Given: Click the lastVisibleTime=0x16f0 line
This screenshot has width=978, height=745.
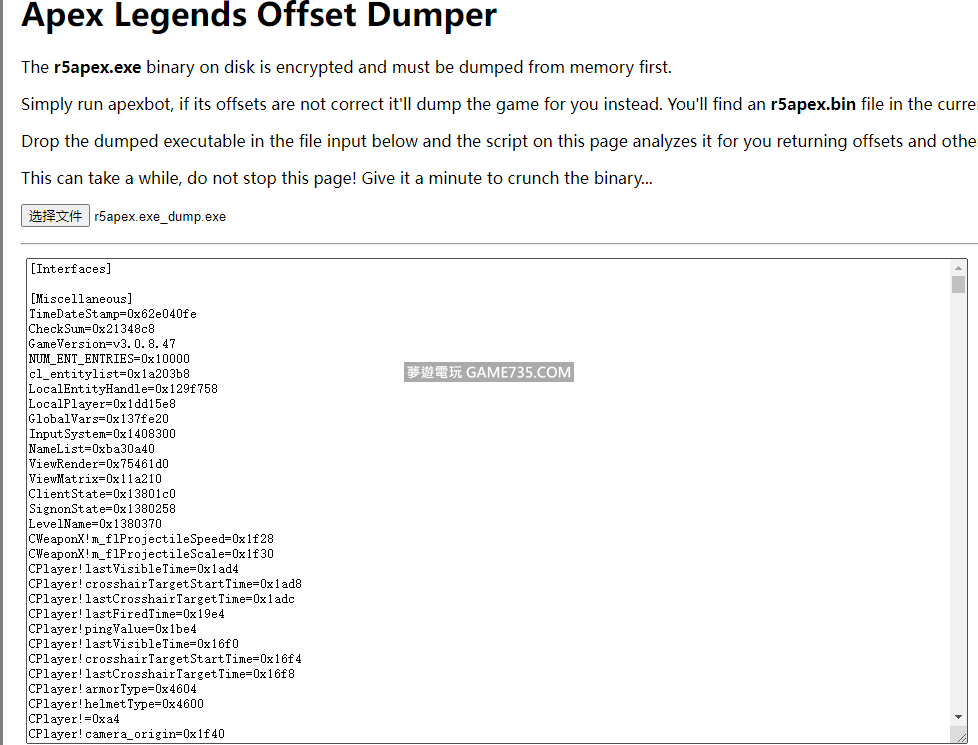Looking at the screenshot, I should (x=134, y=643).
